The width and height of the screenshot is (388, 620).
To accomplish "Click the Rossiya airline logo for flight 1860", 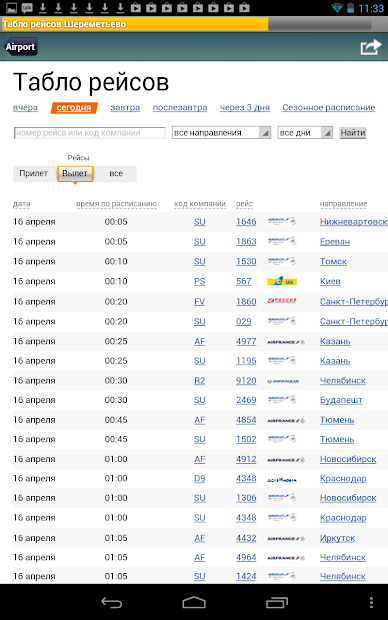I will 282,301.
